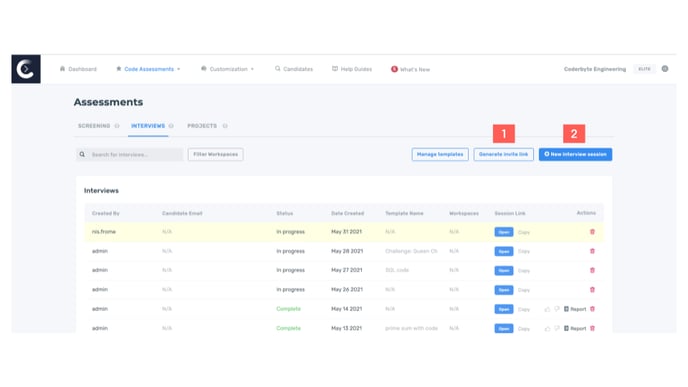Open the Filter Workspaces selector
This screenshot has width=688, height=387.
click(215, 154)
